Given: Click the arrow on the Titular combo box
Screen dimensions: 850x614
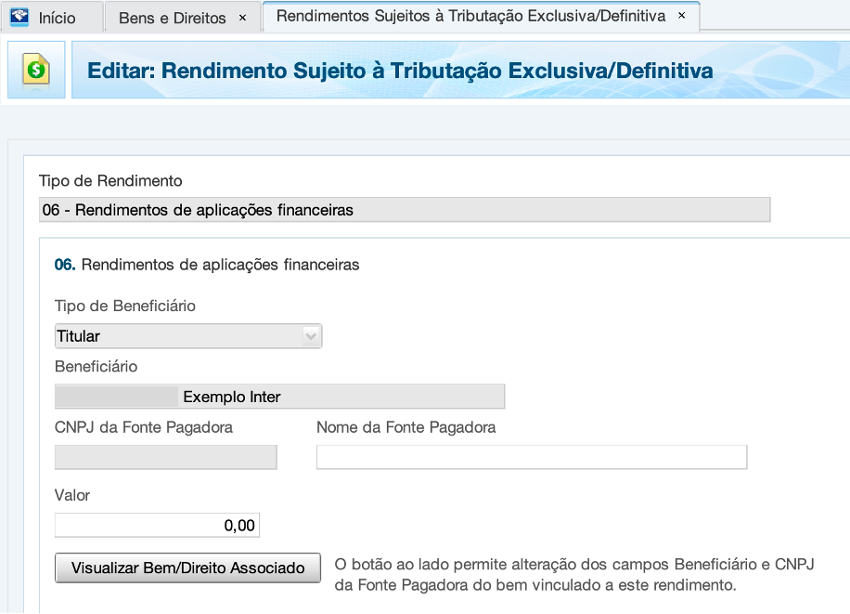Looking at the screenshot, I should [310, 336].
